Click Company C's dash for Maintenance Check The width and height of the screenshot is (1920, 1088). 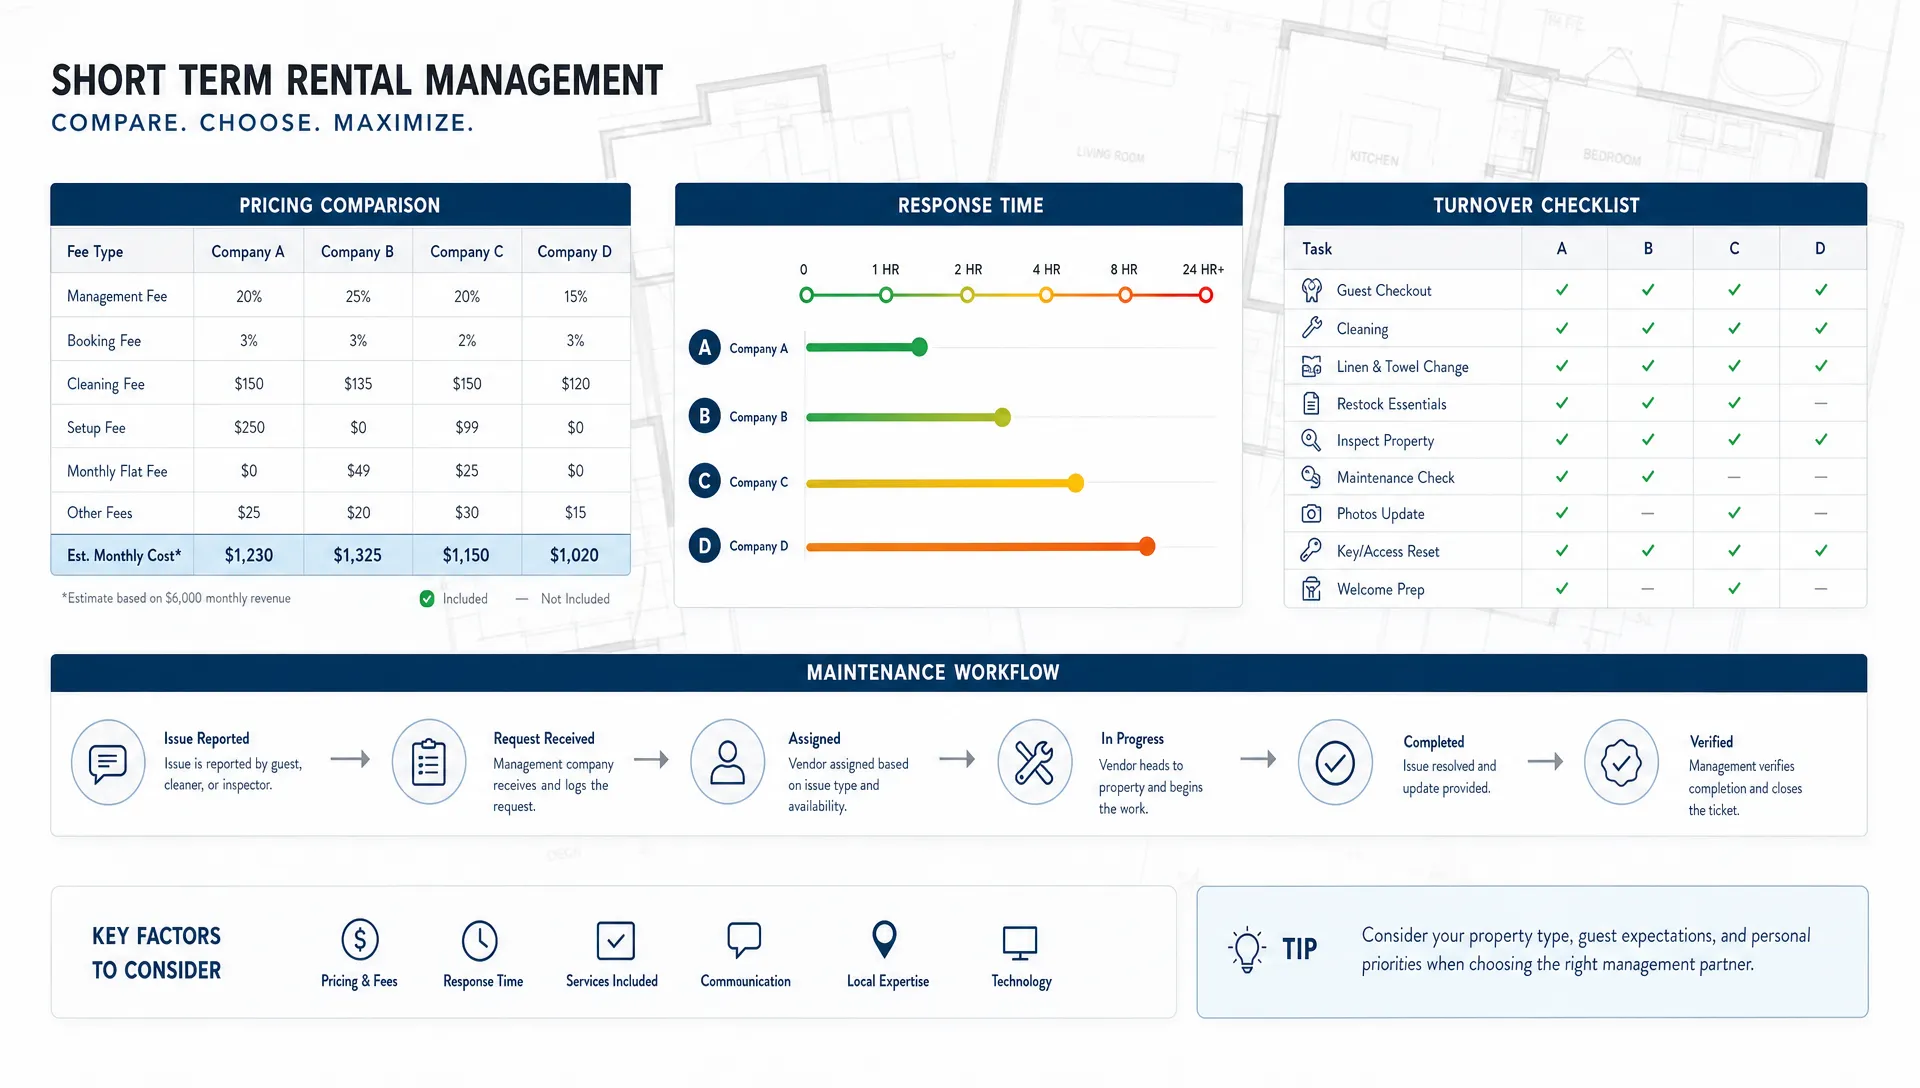1734,478
